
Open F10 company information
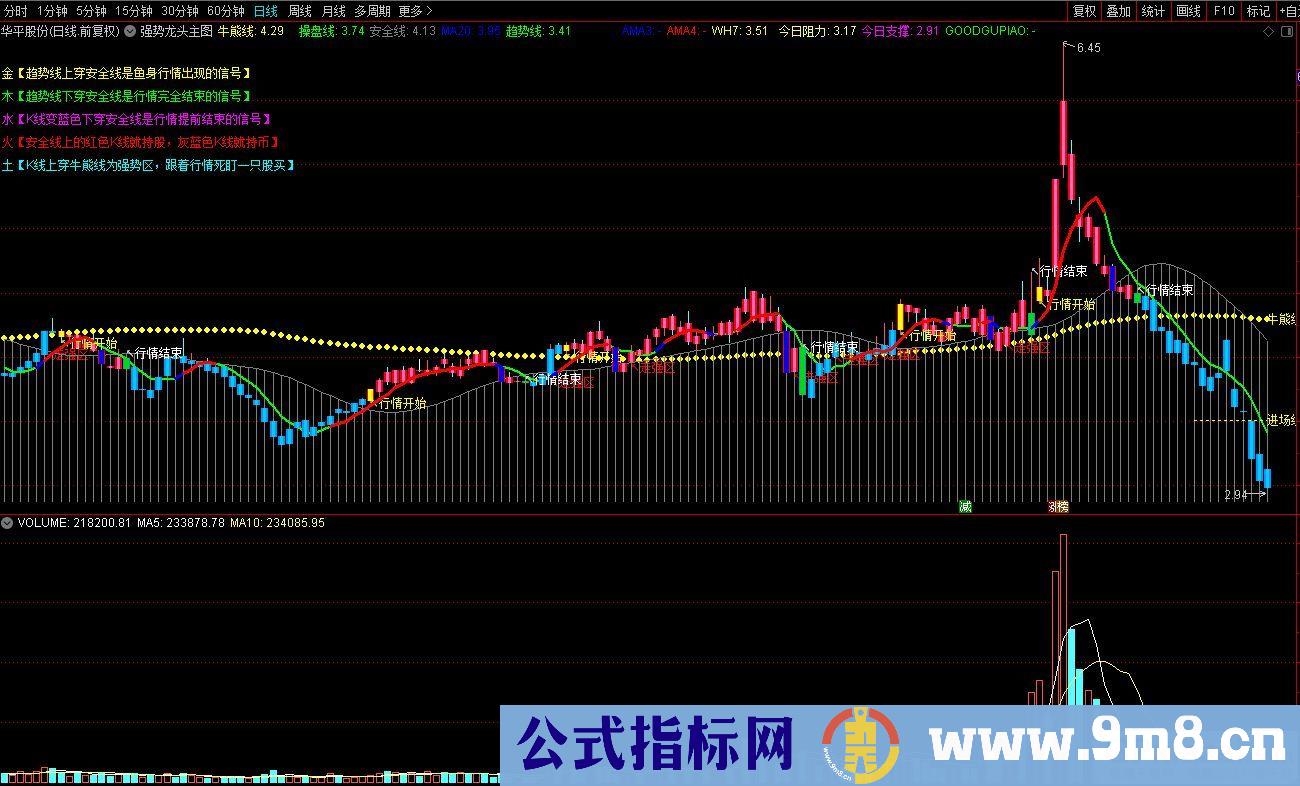(1223, 11)
